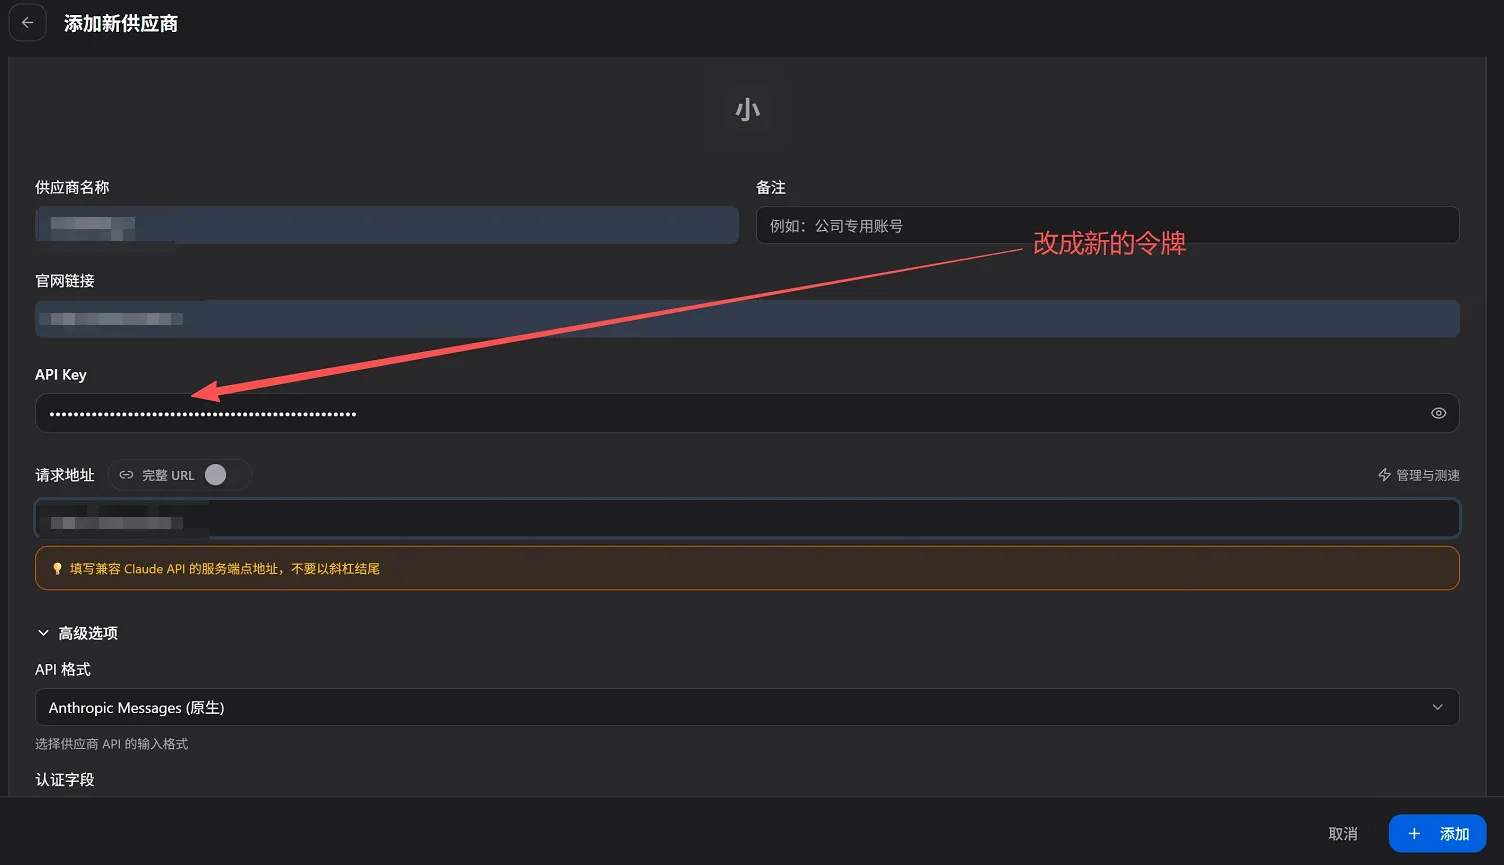Click the 添加 button
1504x865 pixels.
[x=1437, y=834]
